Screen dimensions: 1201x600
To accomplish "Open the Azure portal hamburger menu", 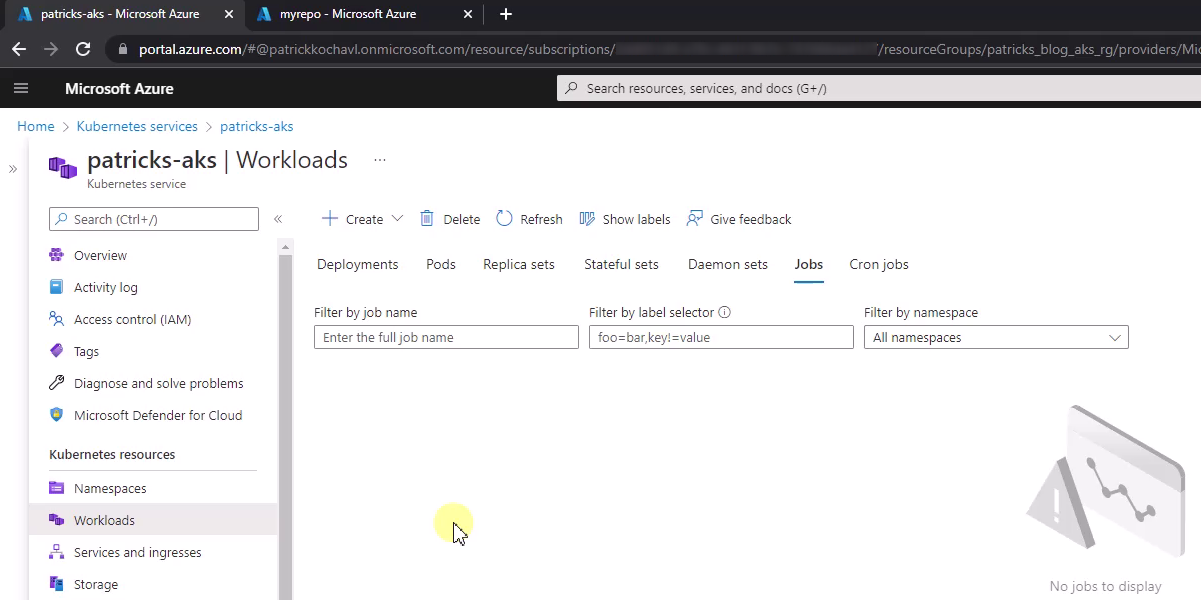I will (21, 88).
